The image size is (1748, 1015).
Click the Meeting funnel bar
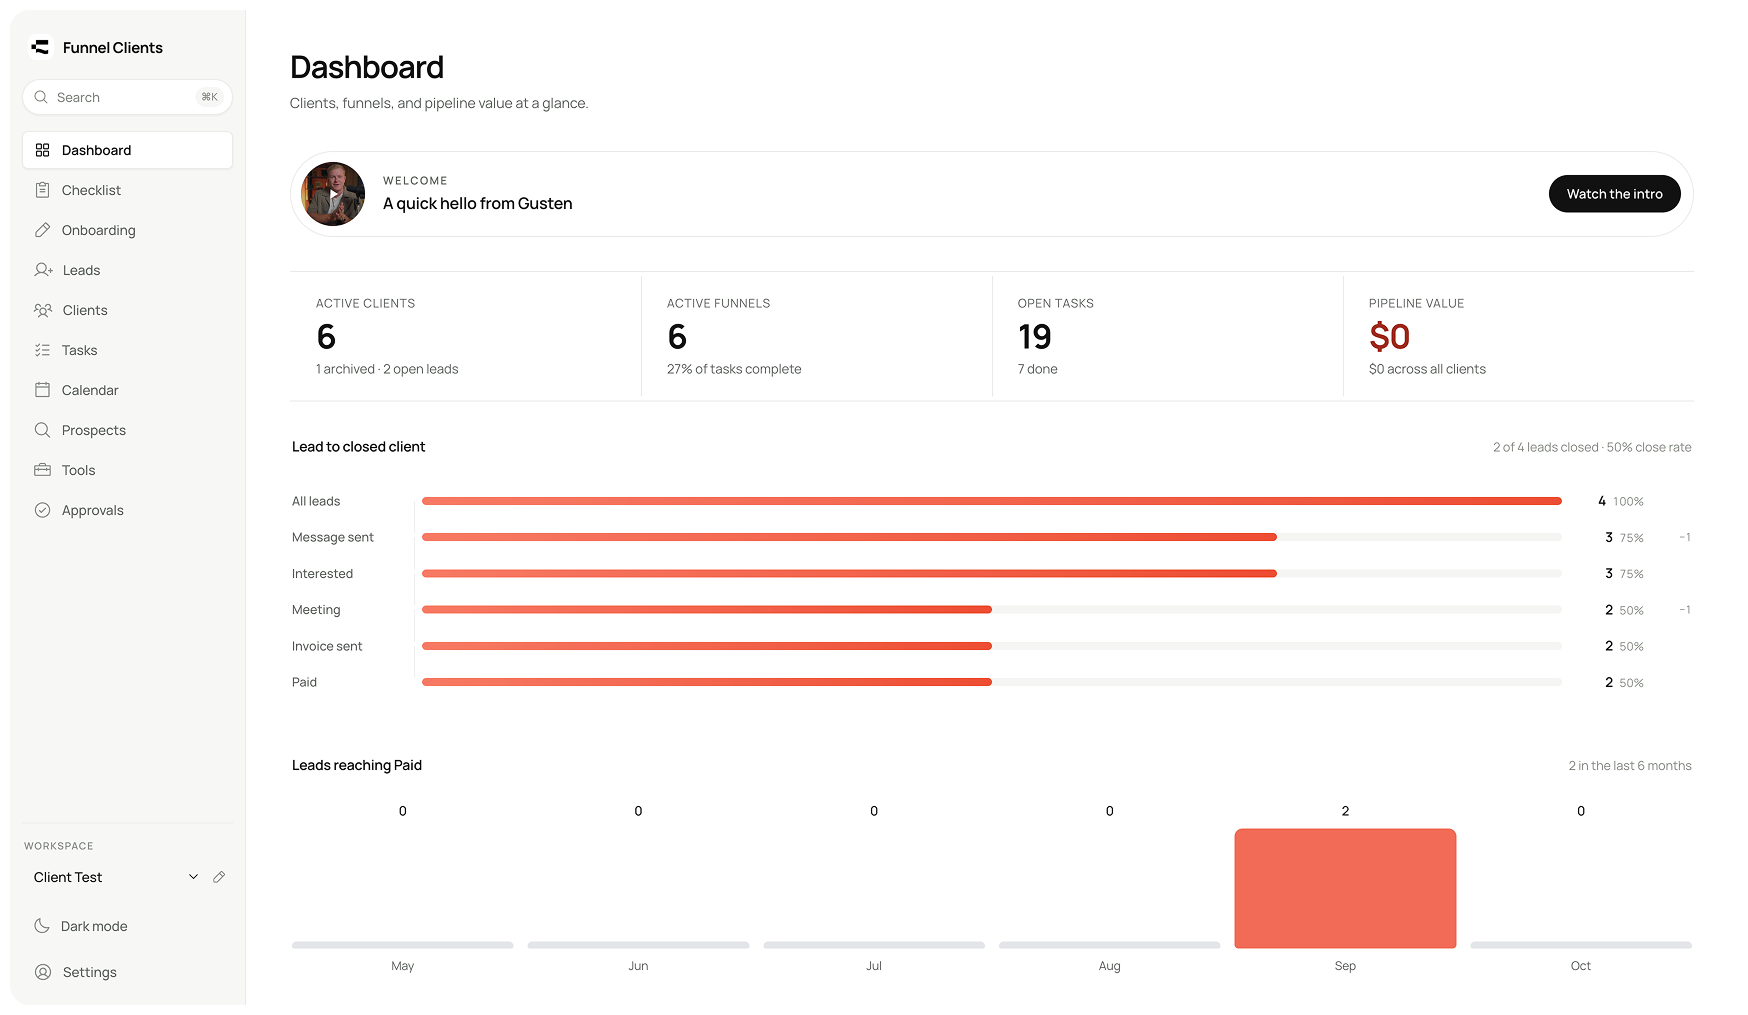click(x=991, y=609)
